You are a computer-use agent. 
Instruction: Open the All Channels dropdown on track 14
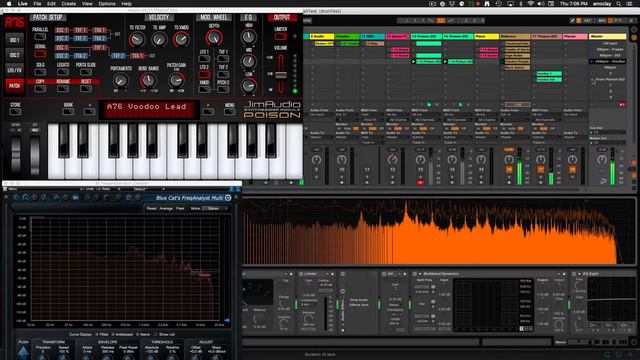coord(458,120)
